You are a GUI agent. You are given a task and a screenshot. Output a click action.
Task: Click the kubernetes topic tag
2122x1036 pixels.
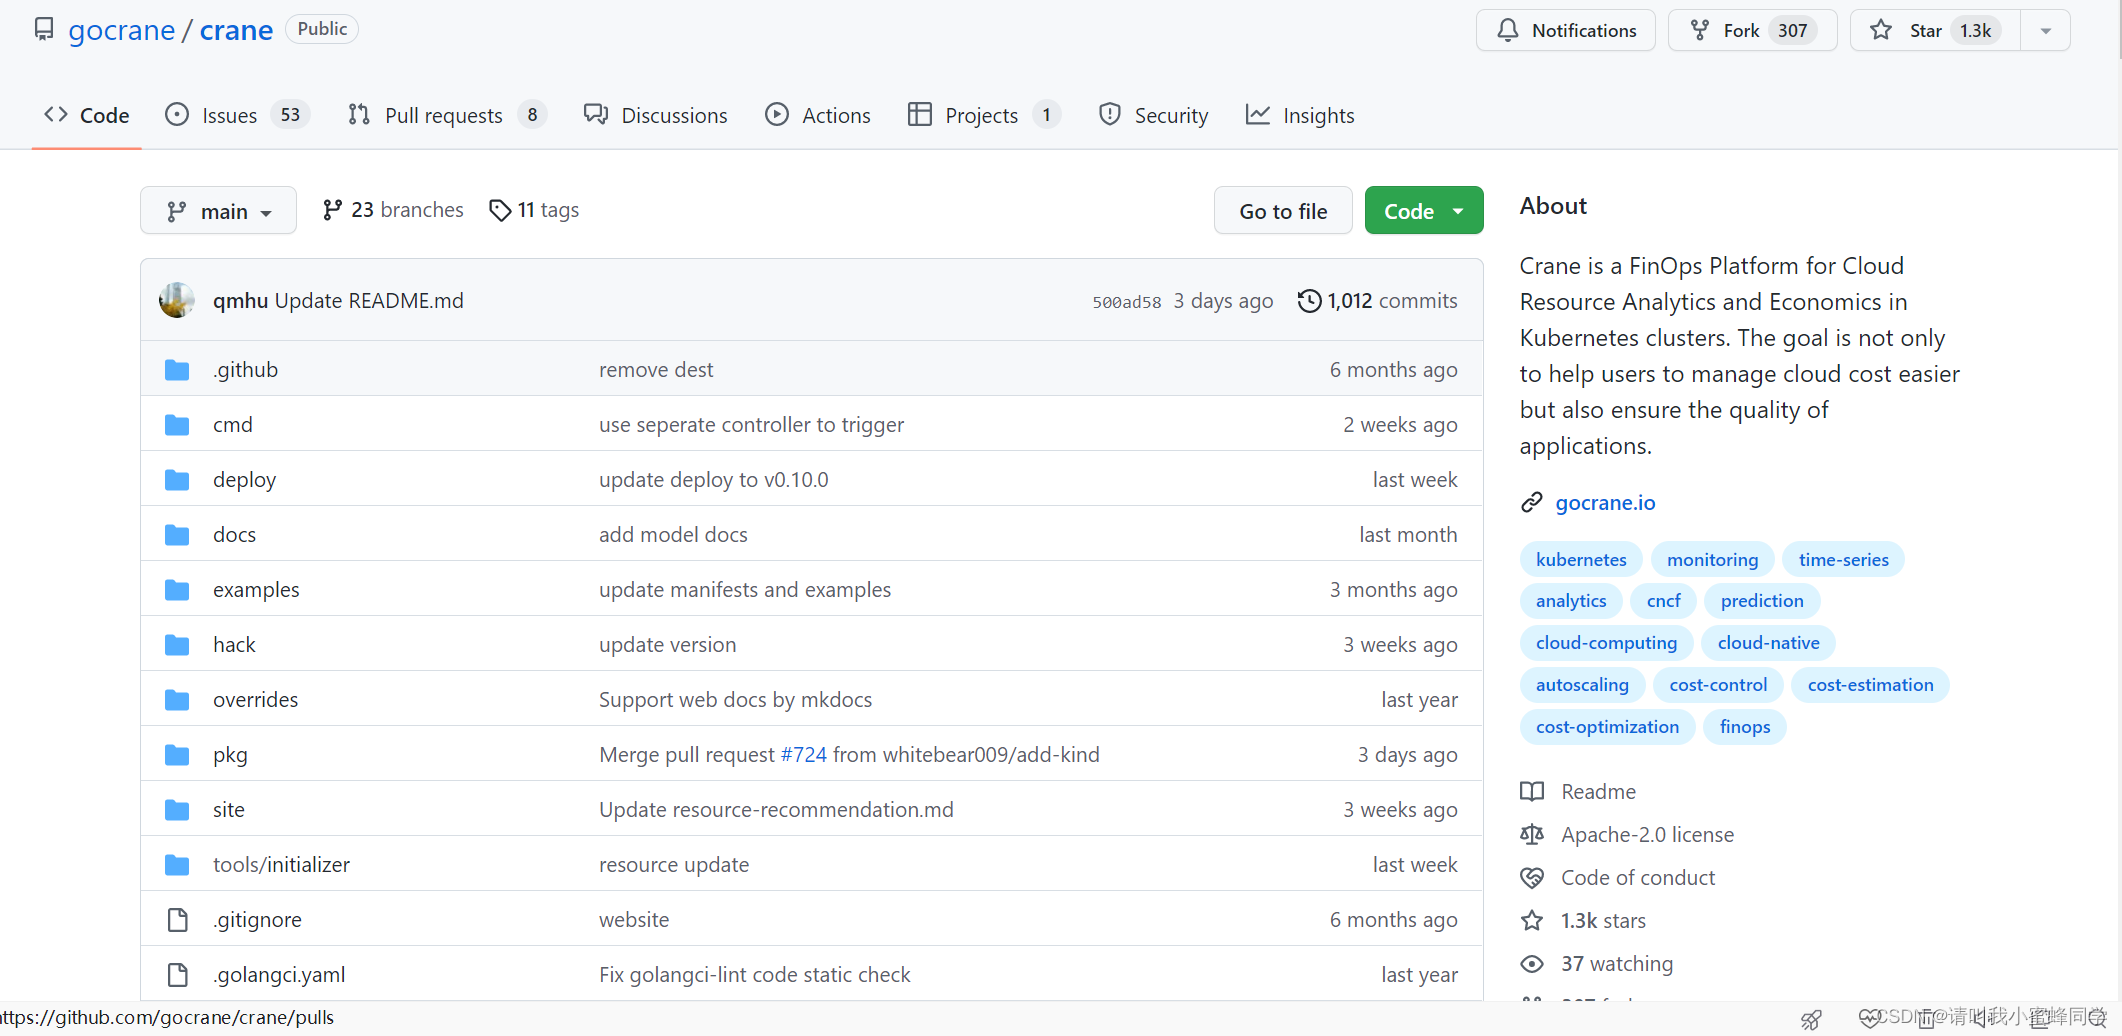coord(1581,560)
